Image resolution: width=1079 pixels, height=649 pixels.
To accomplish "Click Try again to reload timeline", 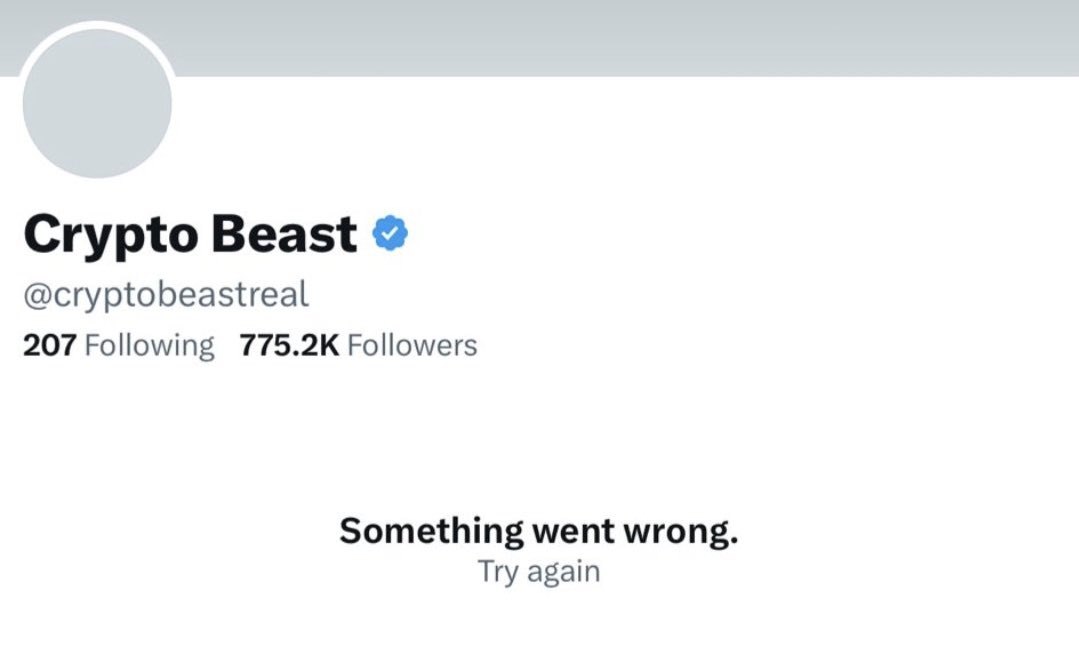I will [540, 570].
